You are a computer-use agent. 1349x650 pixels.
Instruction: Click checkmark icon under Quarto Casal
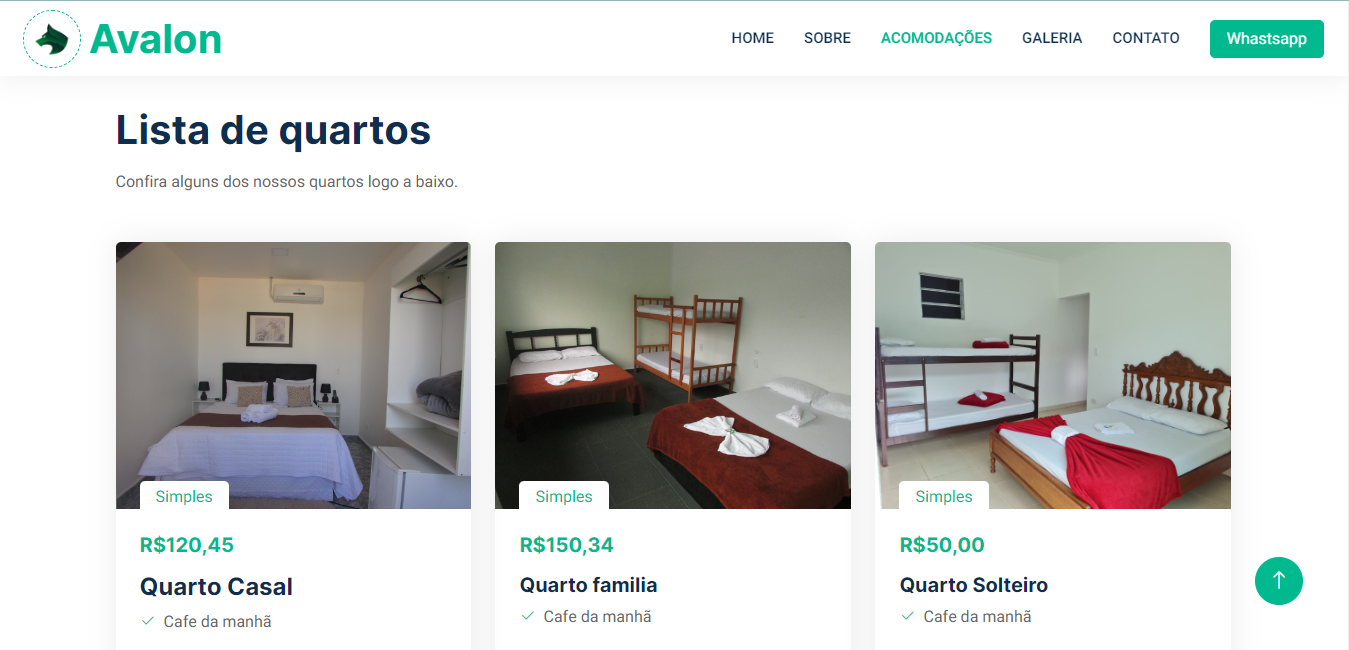pos(148,621)
